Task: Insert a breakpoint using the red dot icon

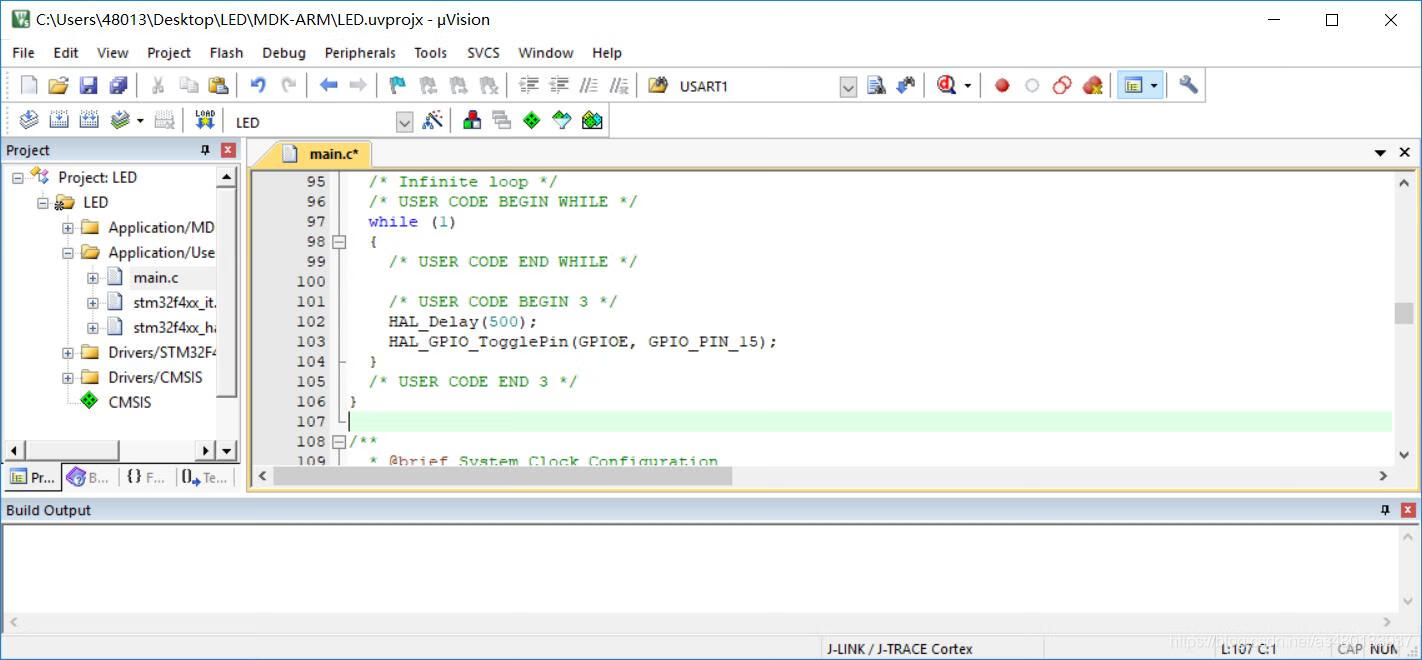Action: [1002, 86]
